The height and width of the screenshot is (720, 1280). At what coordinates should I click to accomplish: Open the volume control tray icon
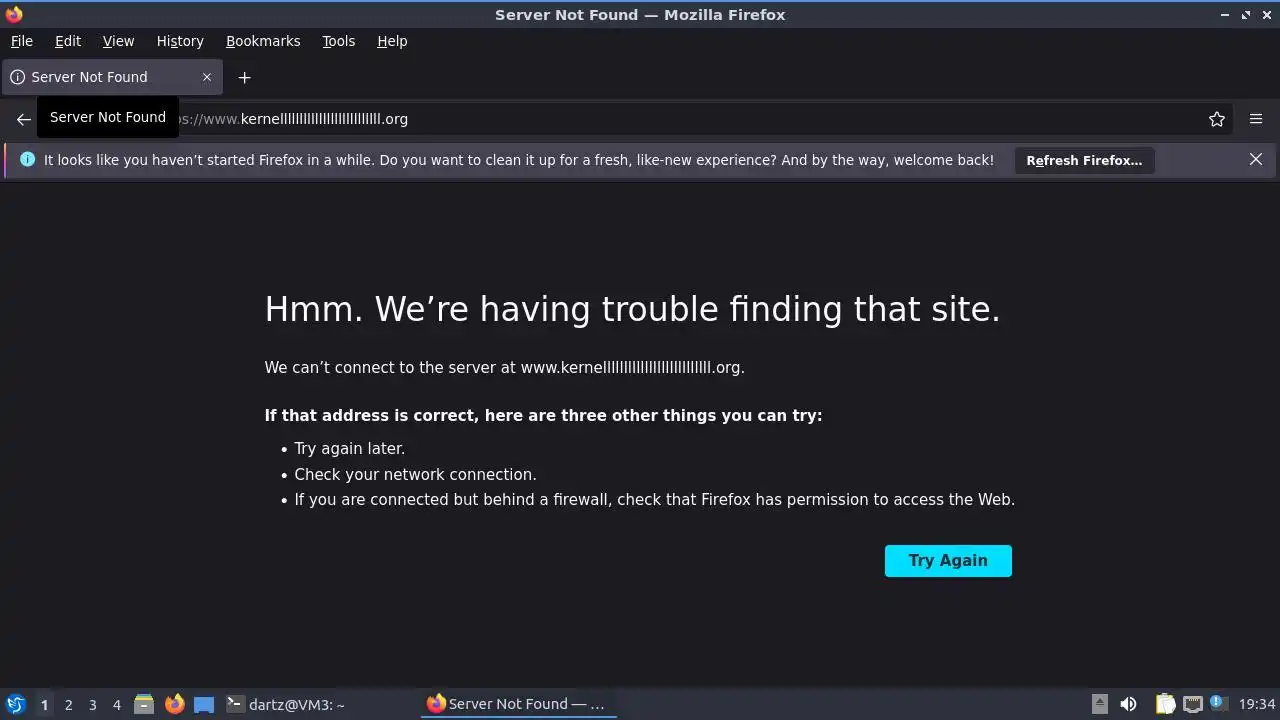click(x=1128, y=704)
